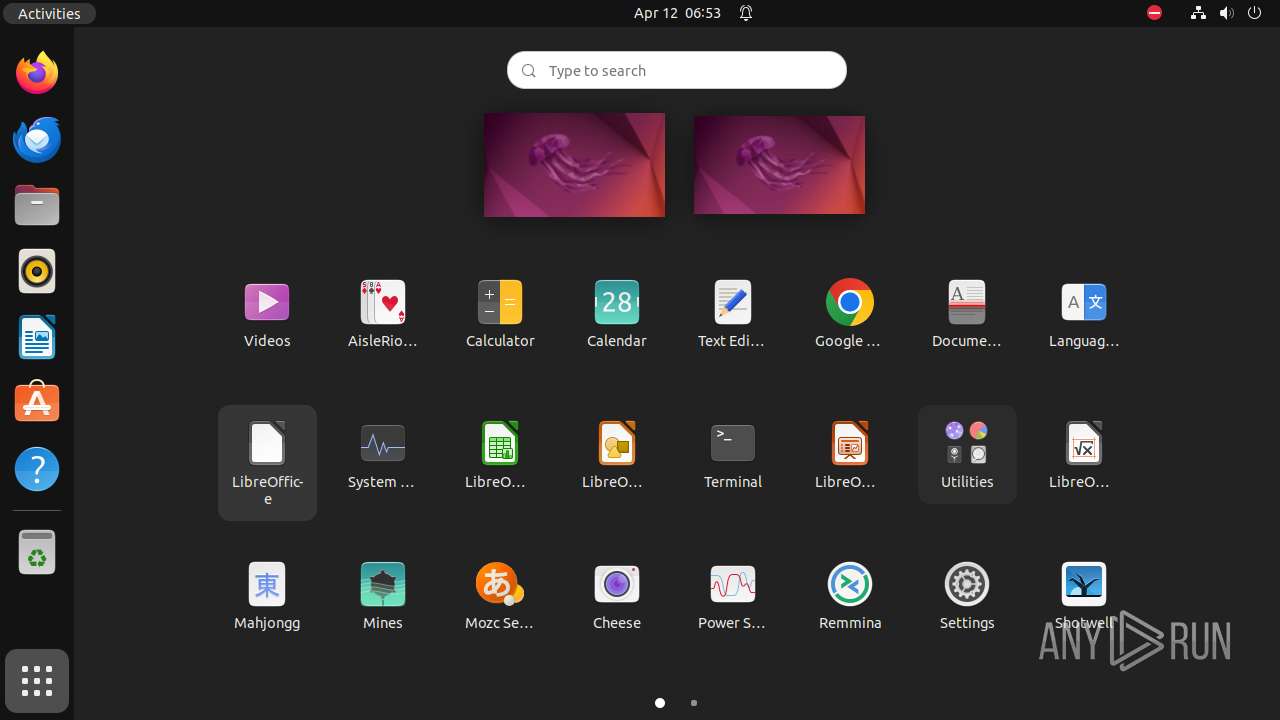This screenshot has width=1280, height=720.
Task: Open the Calculator app
Action: tap(500, 314)
